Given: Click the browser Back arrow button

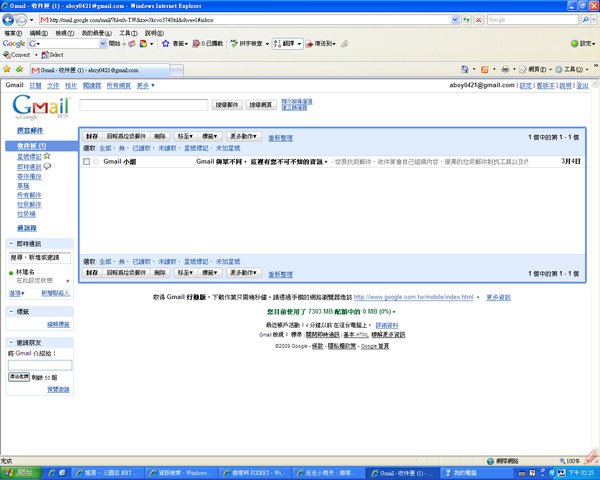Looking at the screenshot, I should tap(8, 20).
